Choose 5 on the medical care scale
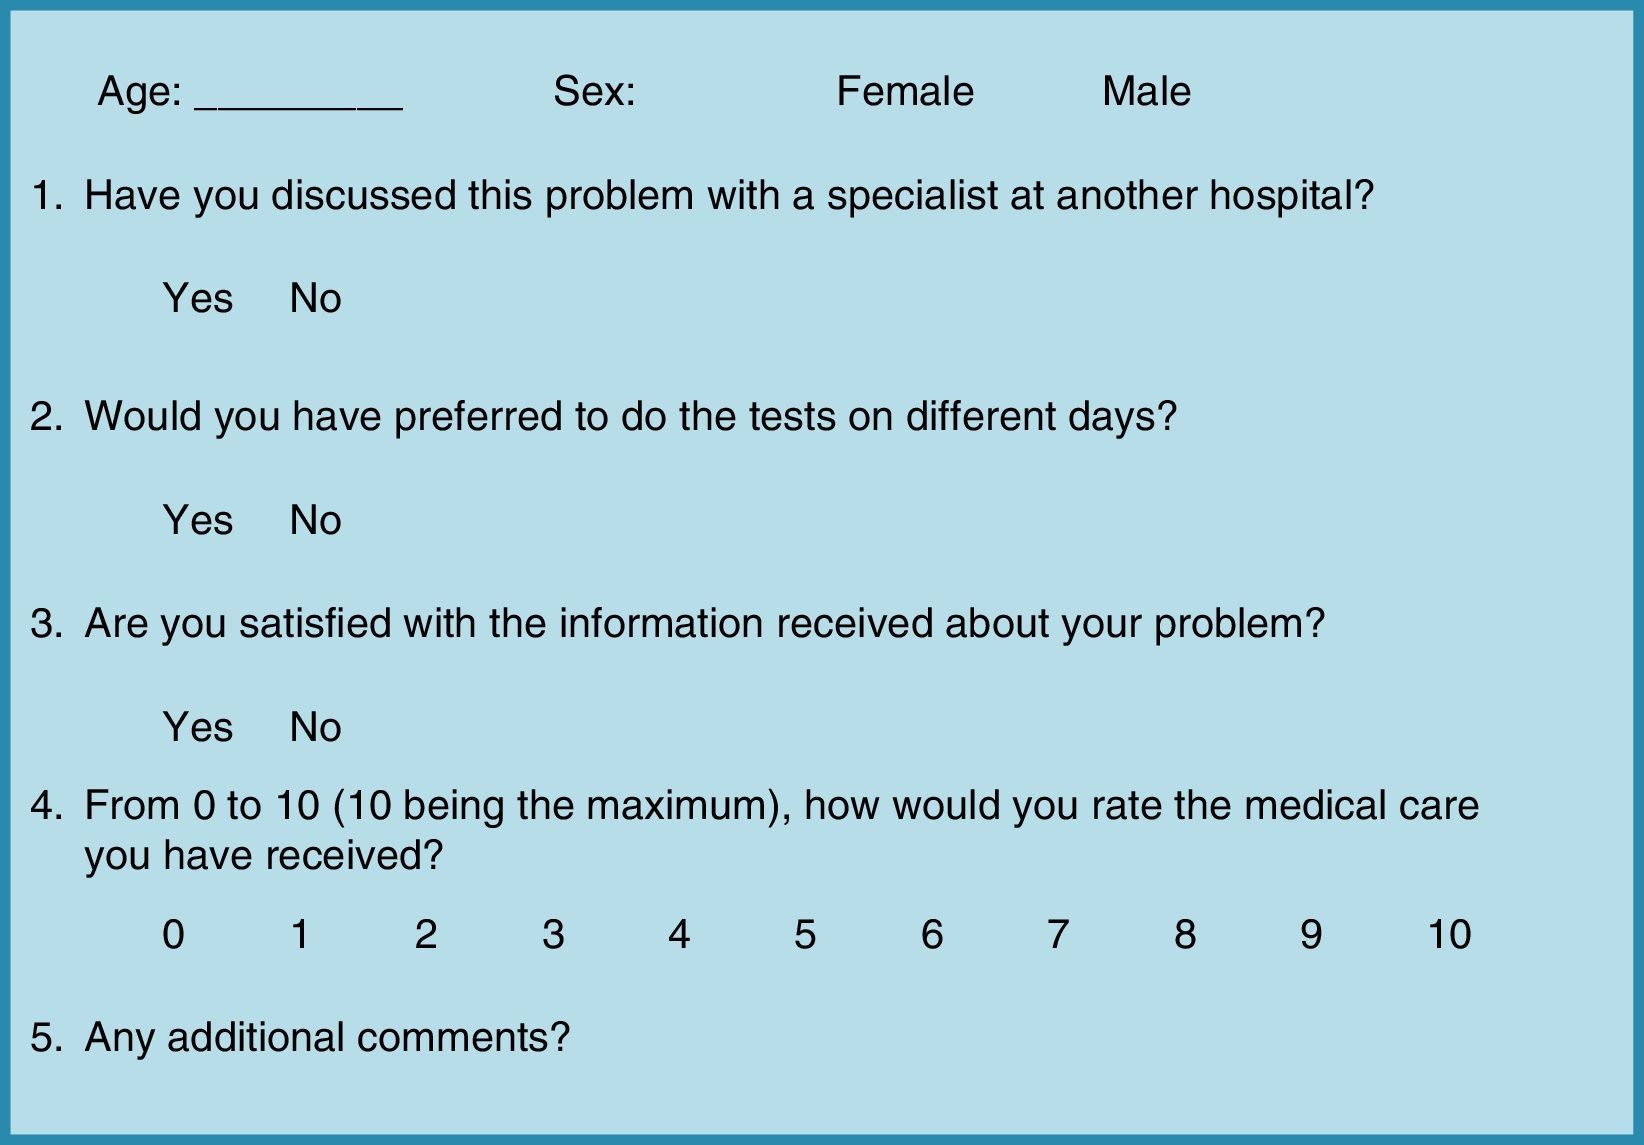Viewport: 1644px width, 1145px height. (805, 935)
